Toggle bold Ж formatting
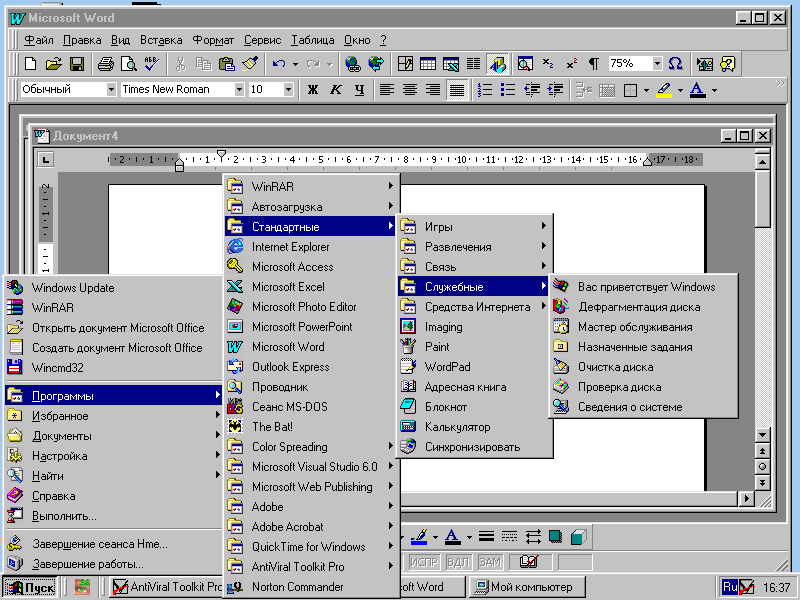The width and height of the screenshot is (800, 600). coord(313,90)
